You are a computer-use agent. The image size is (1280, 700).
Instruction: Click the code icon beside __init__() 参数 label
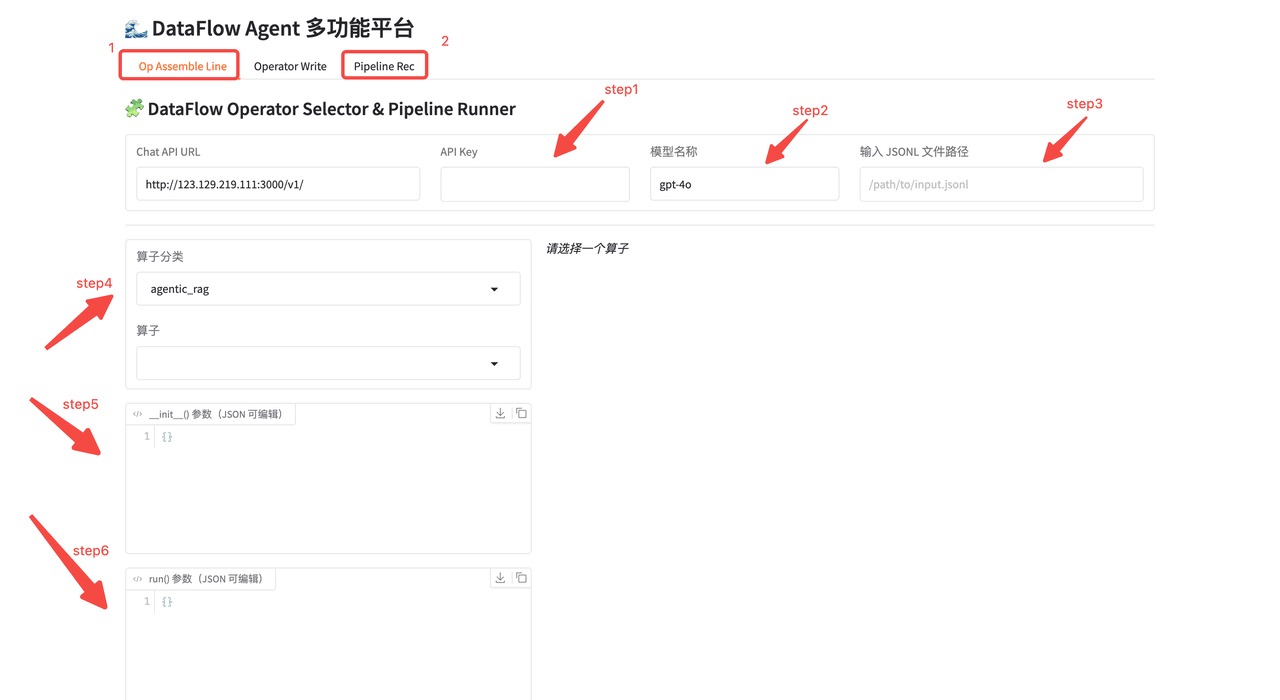point(138,414)
